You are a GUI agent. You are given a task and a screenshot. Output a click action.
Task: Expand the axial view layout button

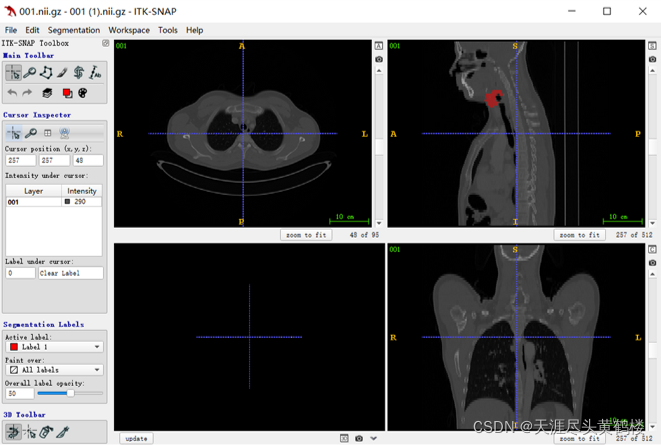pyautogui.click(x=379, y=46)
